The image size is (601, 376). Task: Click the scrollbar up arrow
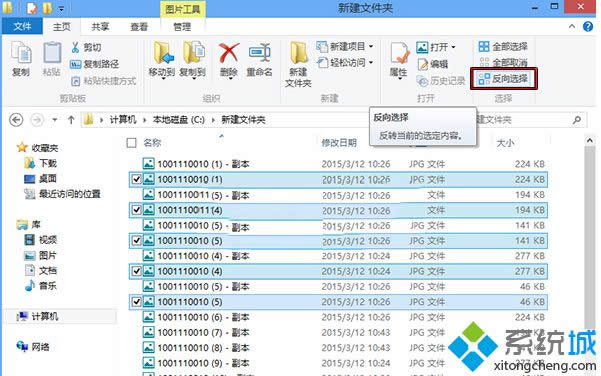tap(590, 141)
